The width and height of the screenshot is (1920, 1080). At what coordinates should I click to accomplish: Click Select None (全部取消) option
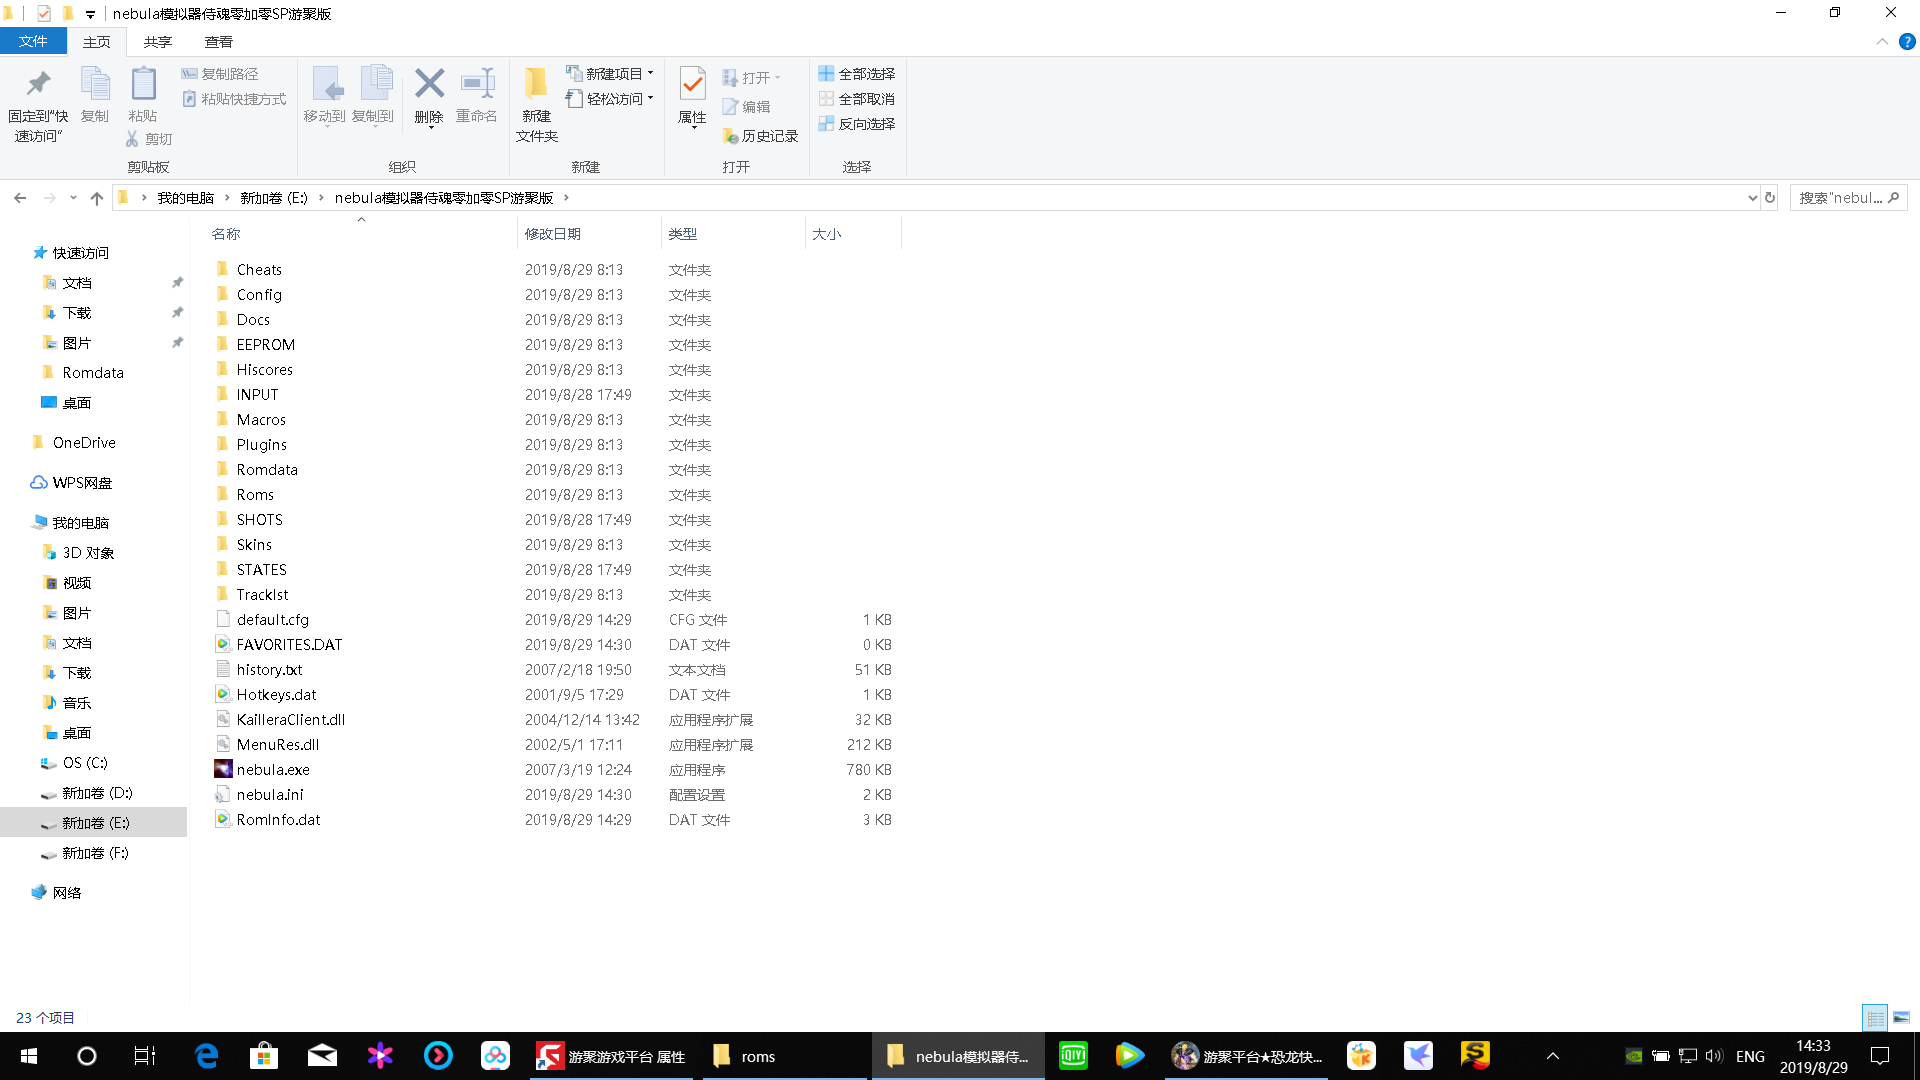[856, 99]
